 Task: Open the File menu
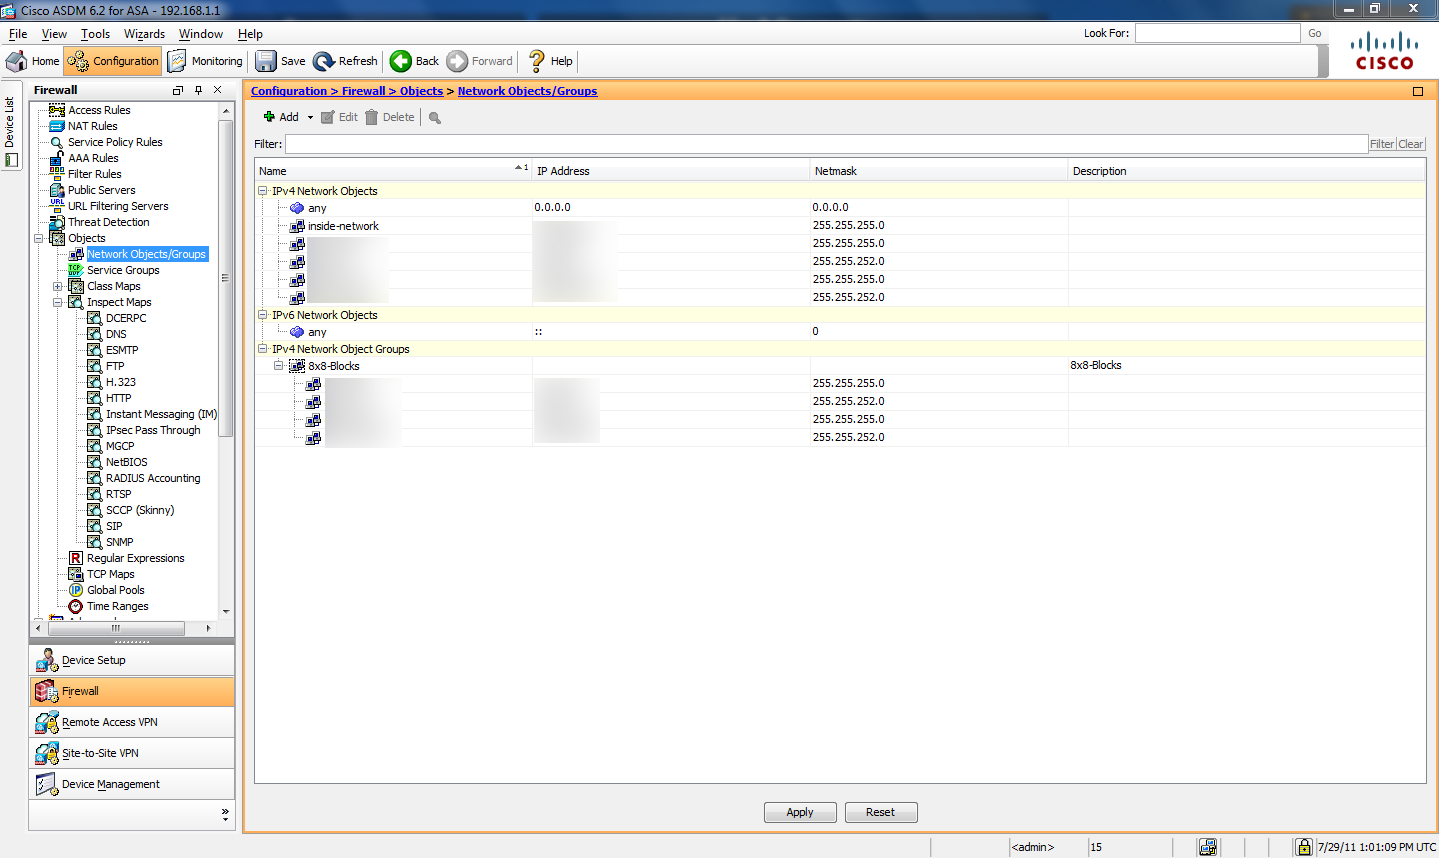[x=18, y=34]
